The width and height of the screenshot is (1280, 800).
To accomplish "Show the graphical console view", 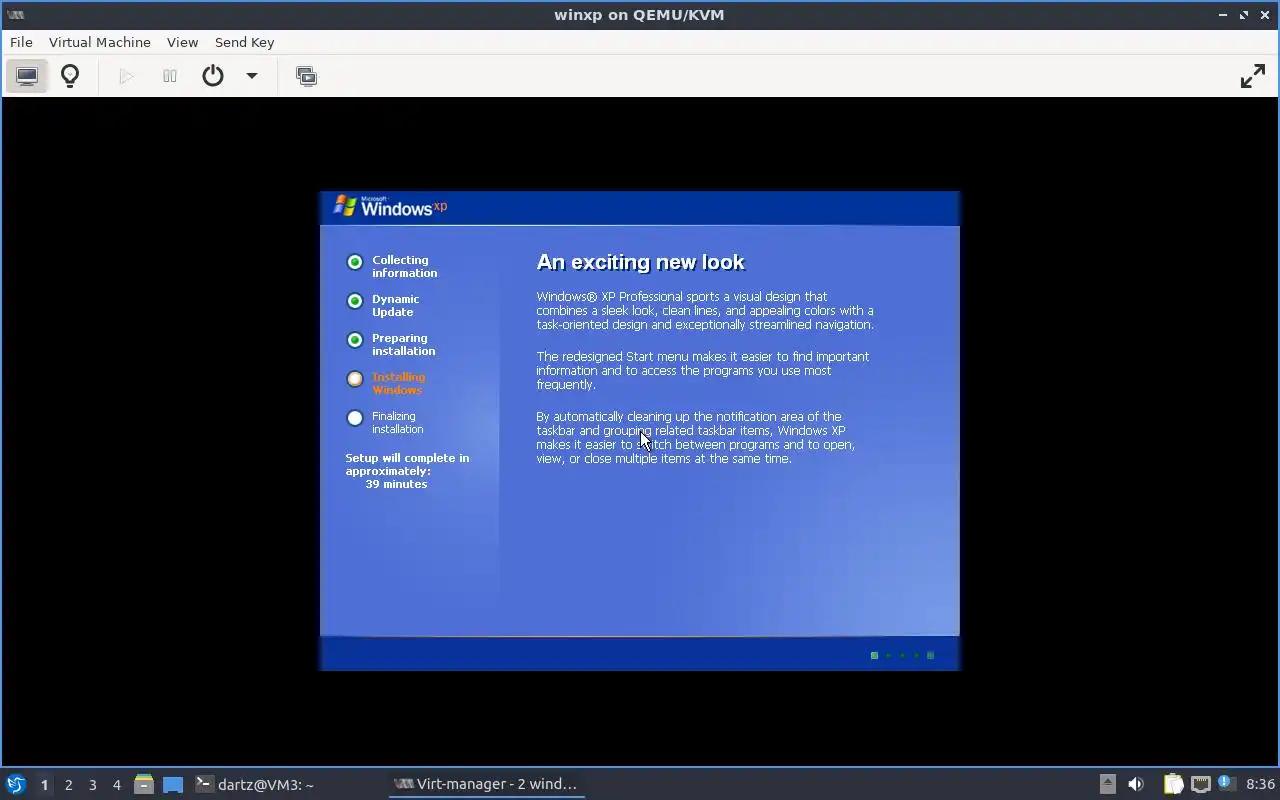I will (27, 76).
